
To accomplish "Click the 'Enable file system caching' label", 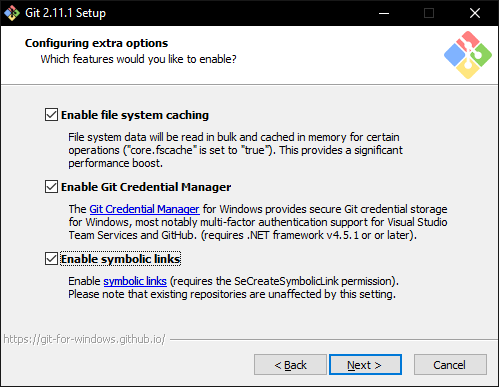I will click(x=135, y=115).
